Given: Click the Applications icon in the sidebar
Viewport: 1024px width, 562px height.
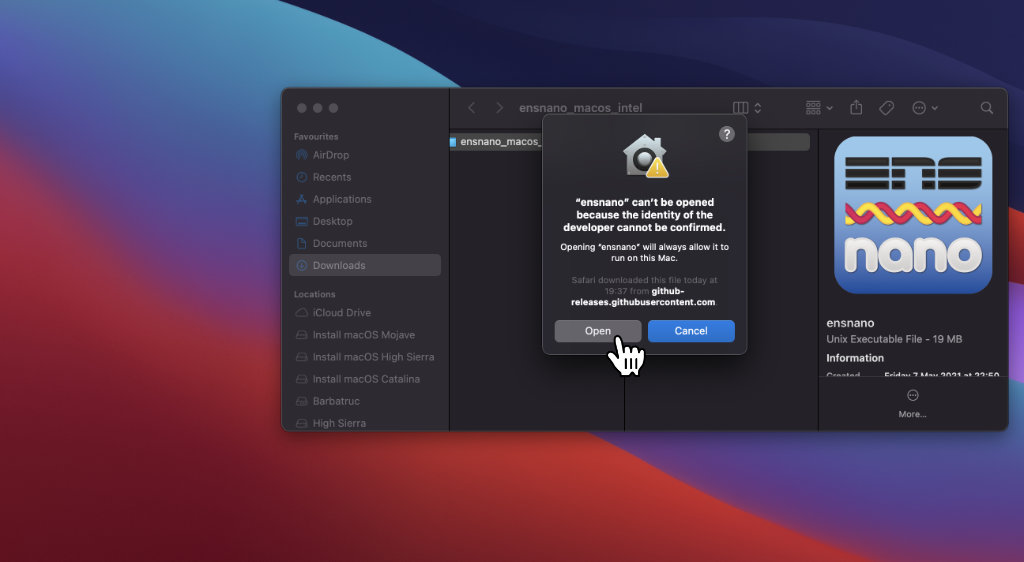Looking at the screenshot, I should coord(301,199).
